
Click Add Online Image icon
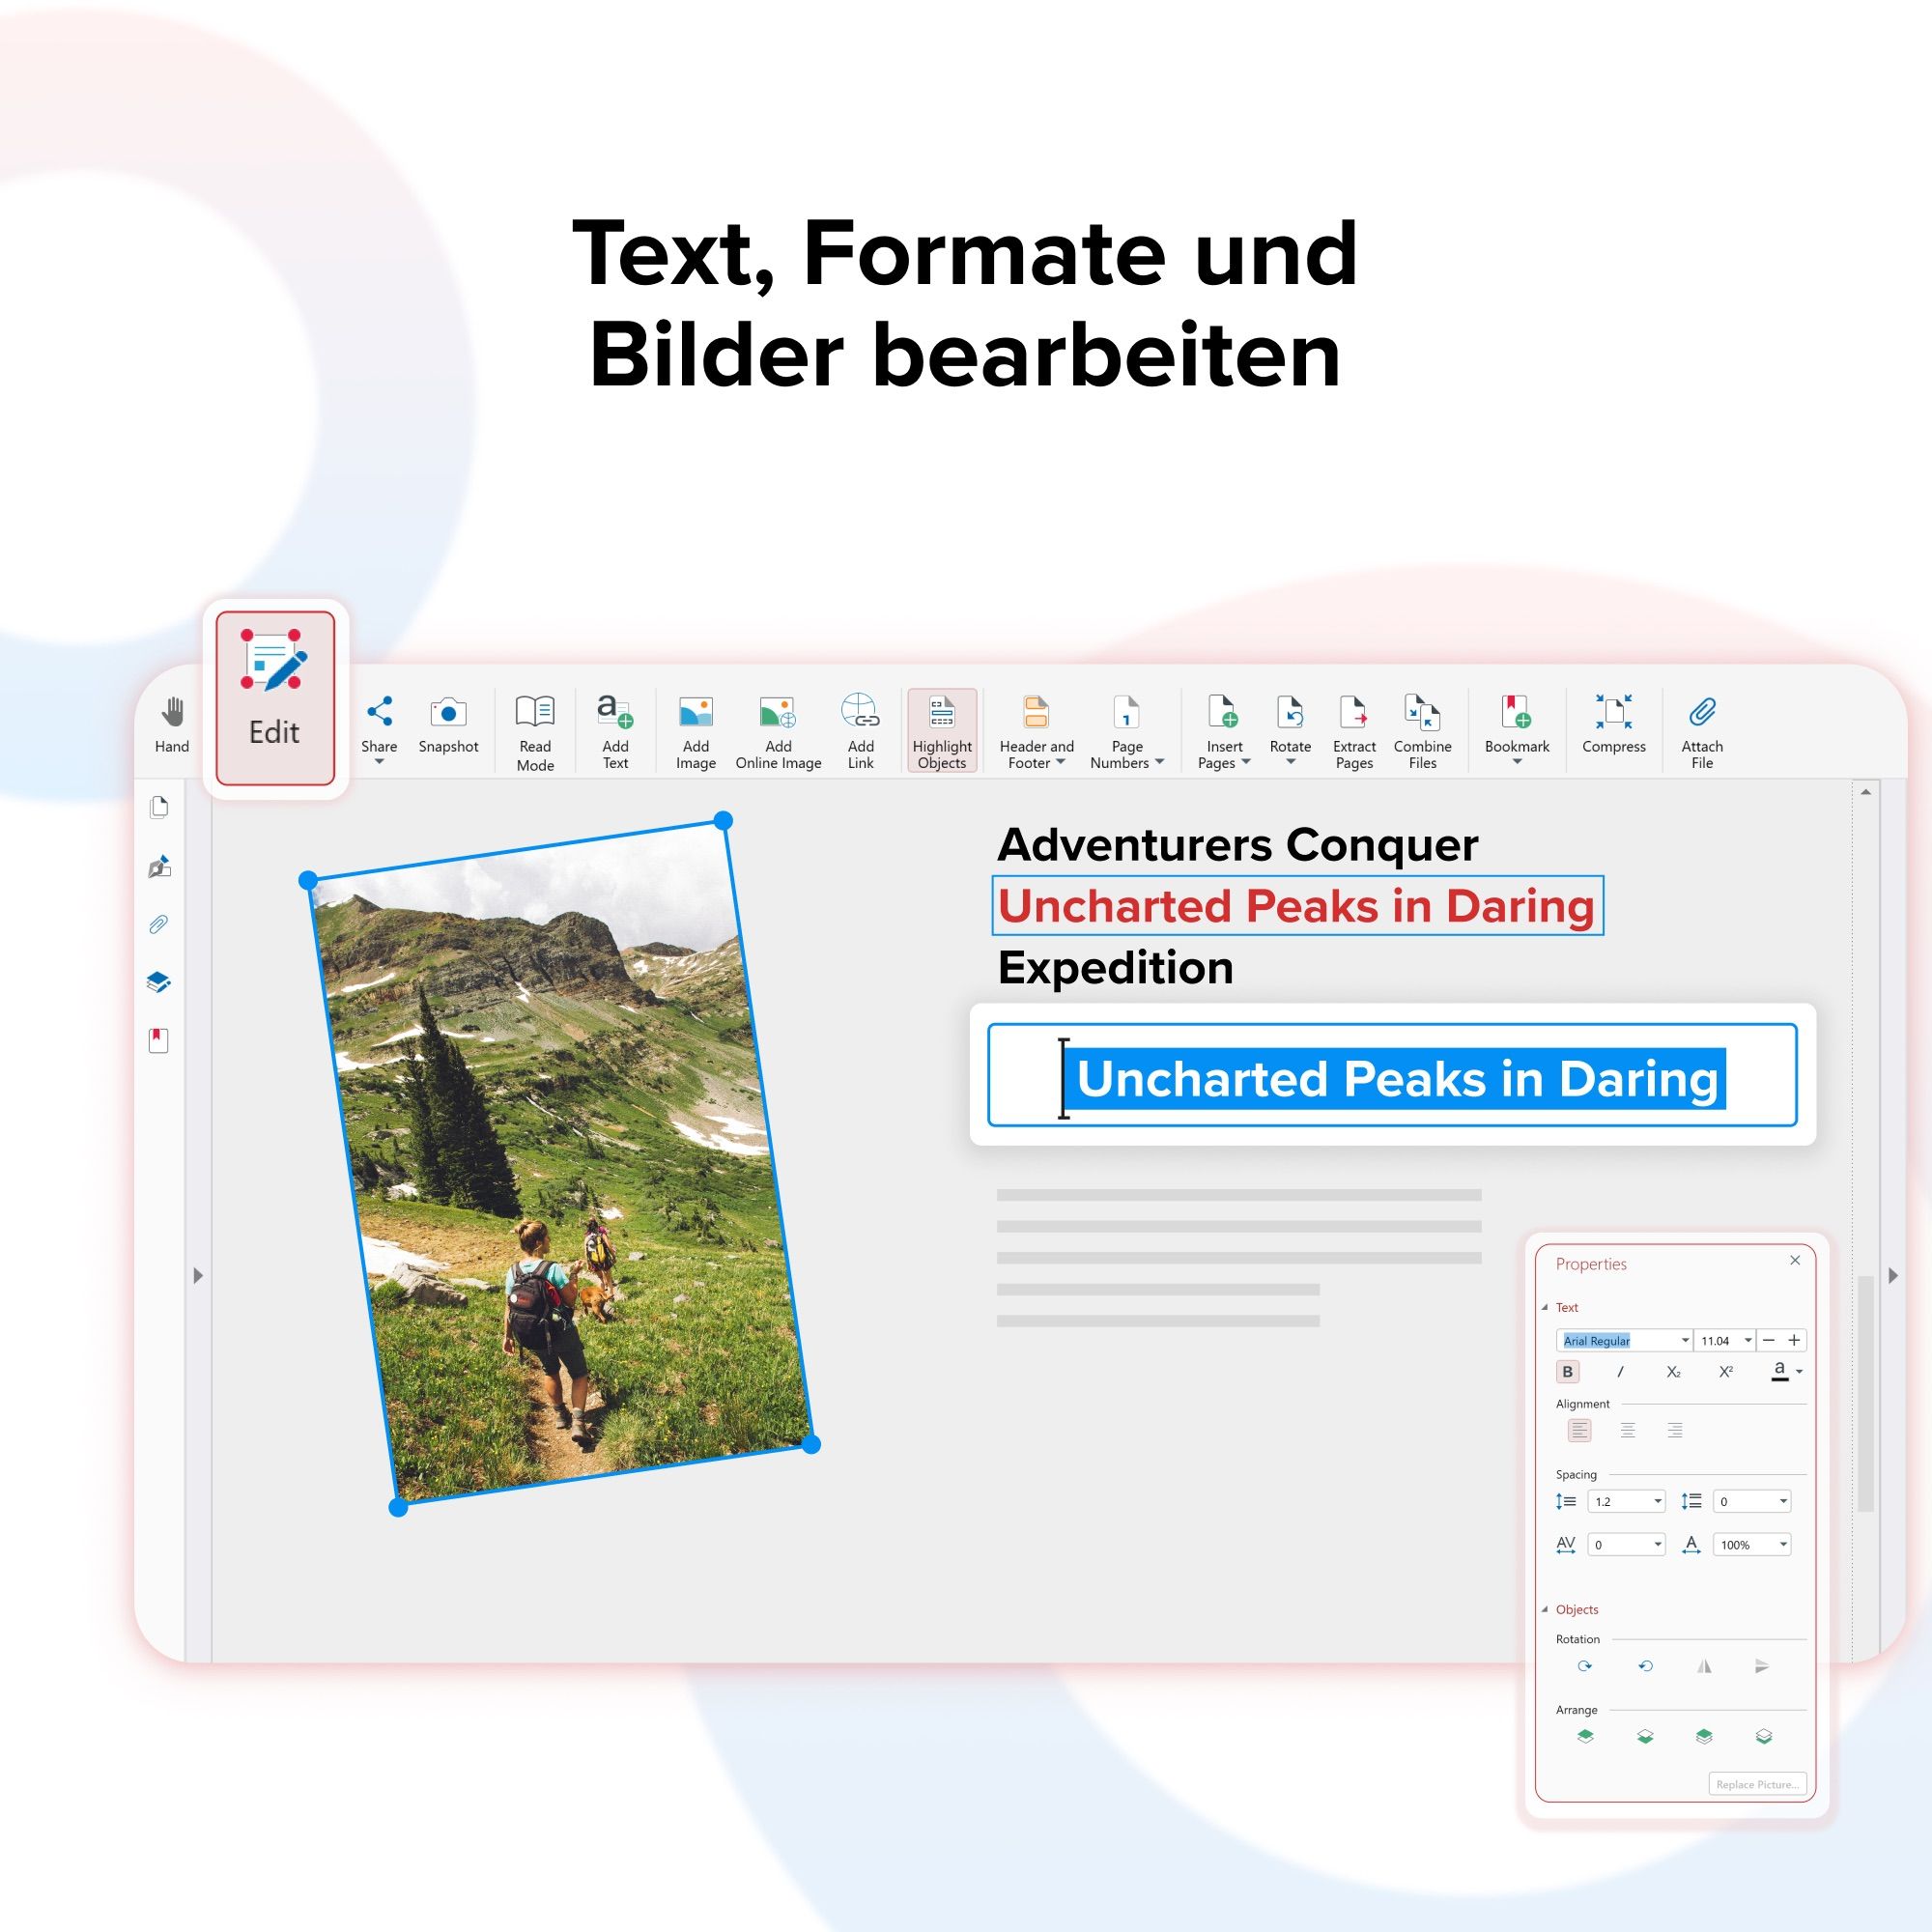click(x=778, y=713)
